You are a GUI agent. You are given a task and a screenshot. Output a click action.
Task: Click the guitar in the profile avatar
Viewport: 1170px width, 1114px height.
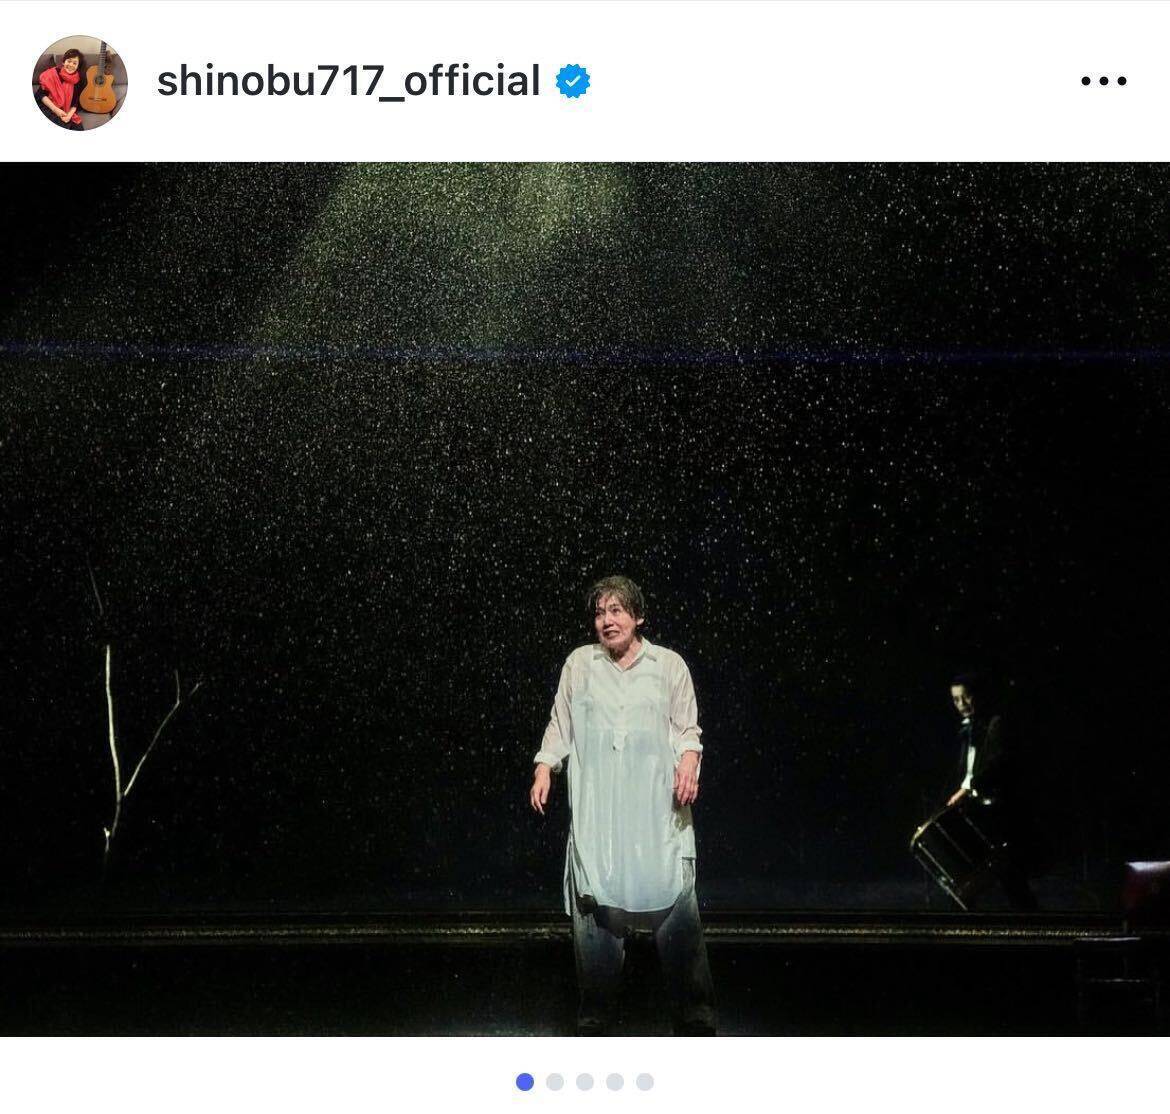pos(98,81)
